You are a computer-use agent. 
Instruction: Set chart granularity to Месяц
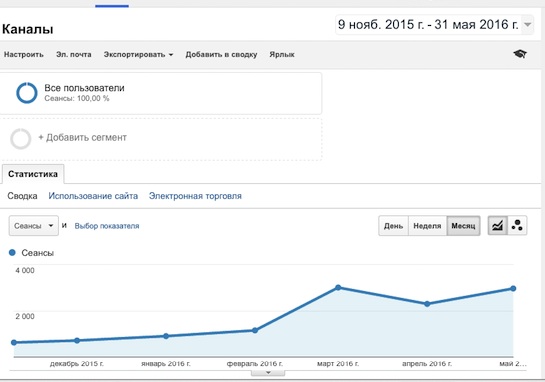tap(463, 226)
